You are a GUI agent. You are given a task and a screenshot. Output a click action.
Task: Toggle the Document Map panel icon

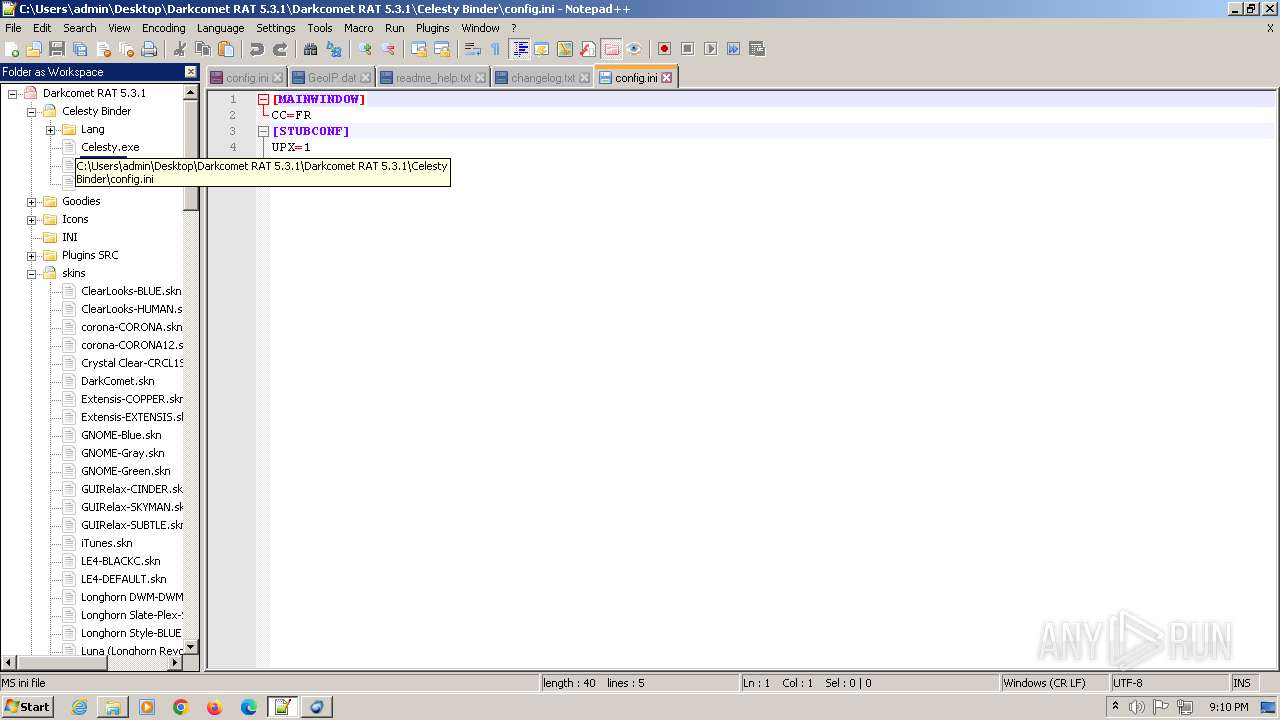(565, 49)
